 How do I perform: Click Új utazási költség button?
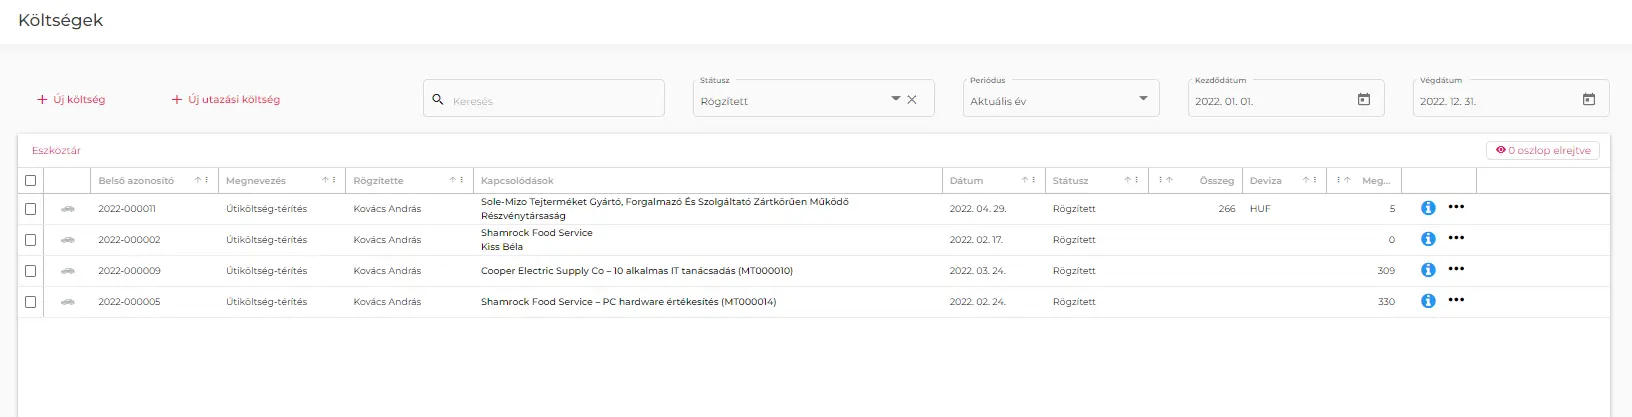click(x=225, y=100)
